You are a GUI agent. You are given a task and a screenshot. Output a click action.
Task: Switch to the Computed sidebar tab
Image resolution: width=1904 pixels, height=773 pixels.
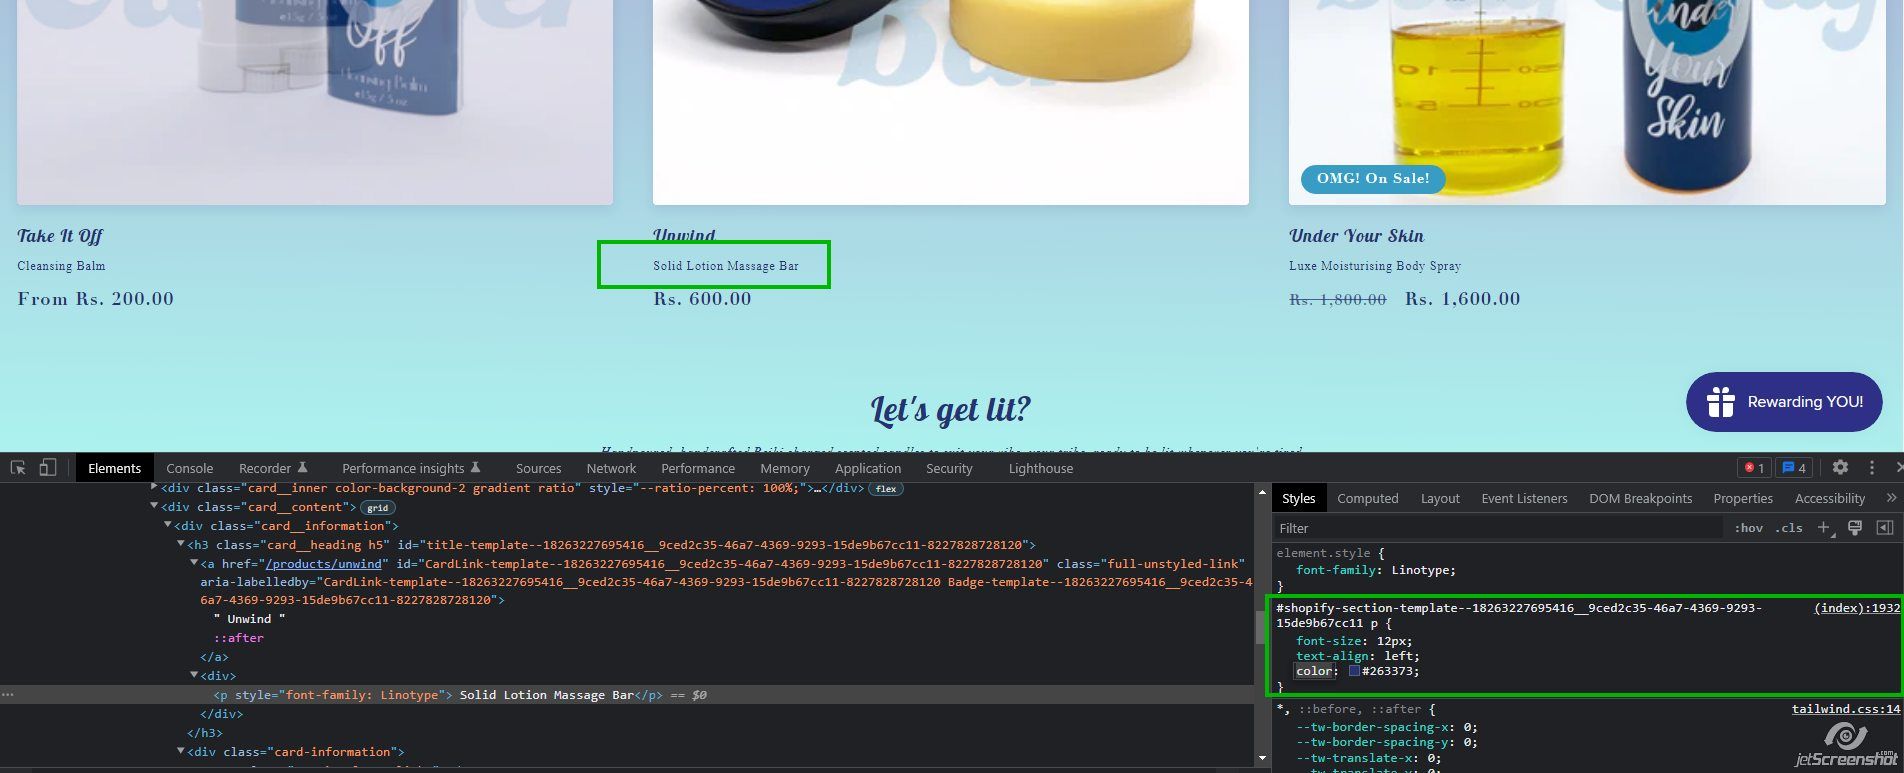[x=1368, y=498]
